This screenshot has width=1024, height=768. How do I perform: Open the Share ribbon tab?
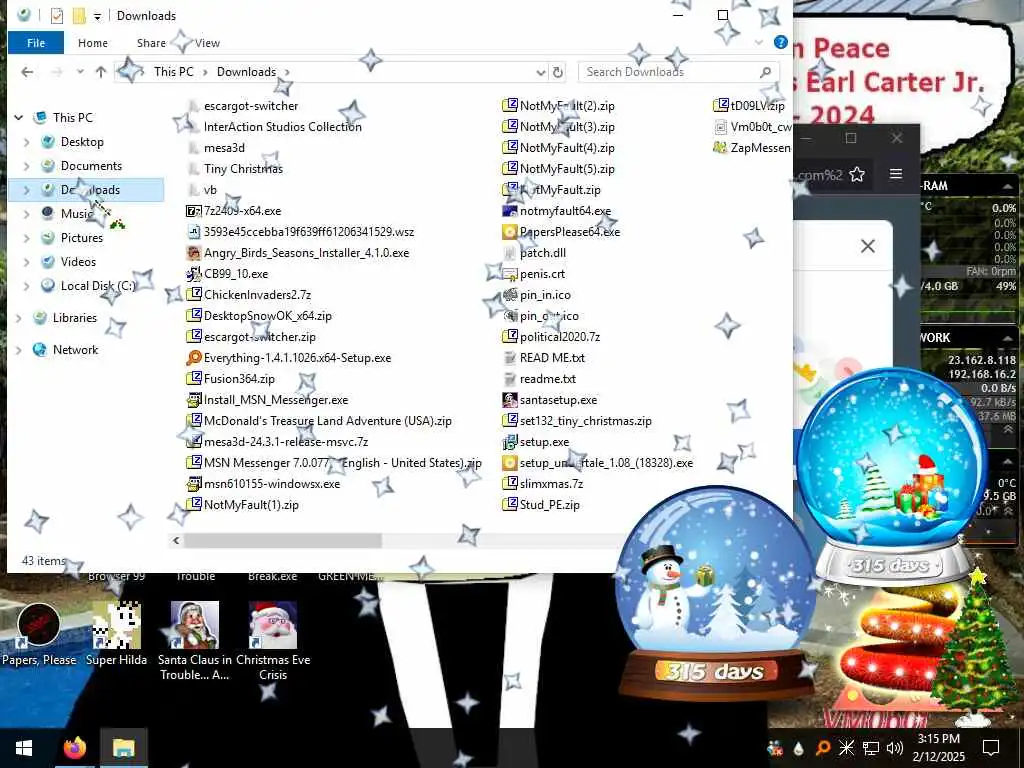[151, 43]
